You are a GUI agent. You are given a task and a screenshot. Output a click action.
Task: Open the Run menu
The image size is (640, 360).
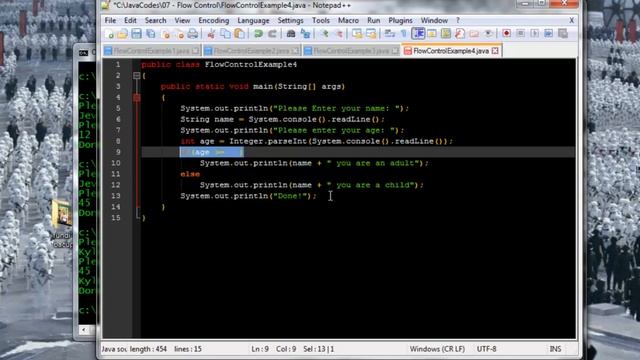pyautogui.click(x=373, y=20)
